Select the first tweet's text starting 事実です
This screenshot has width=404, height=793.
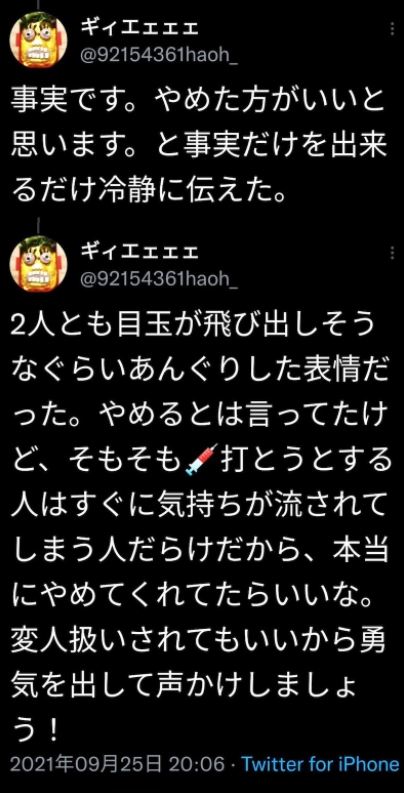(198, 146)
